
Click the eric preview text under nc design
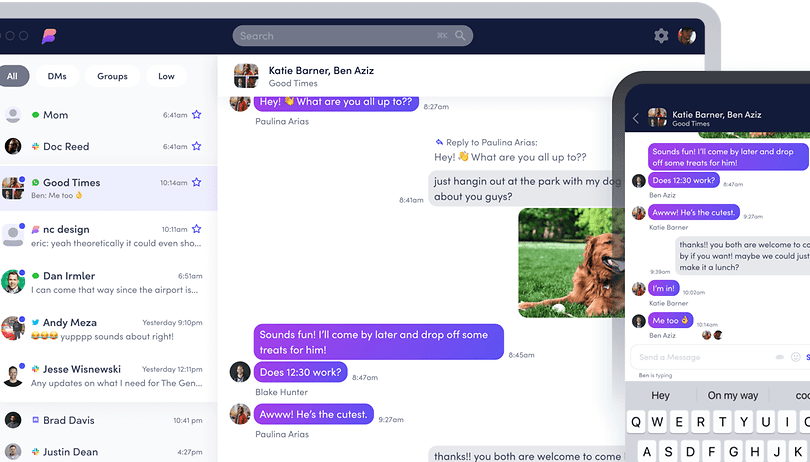click(116, 243)
